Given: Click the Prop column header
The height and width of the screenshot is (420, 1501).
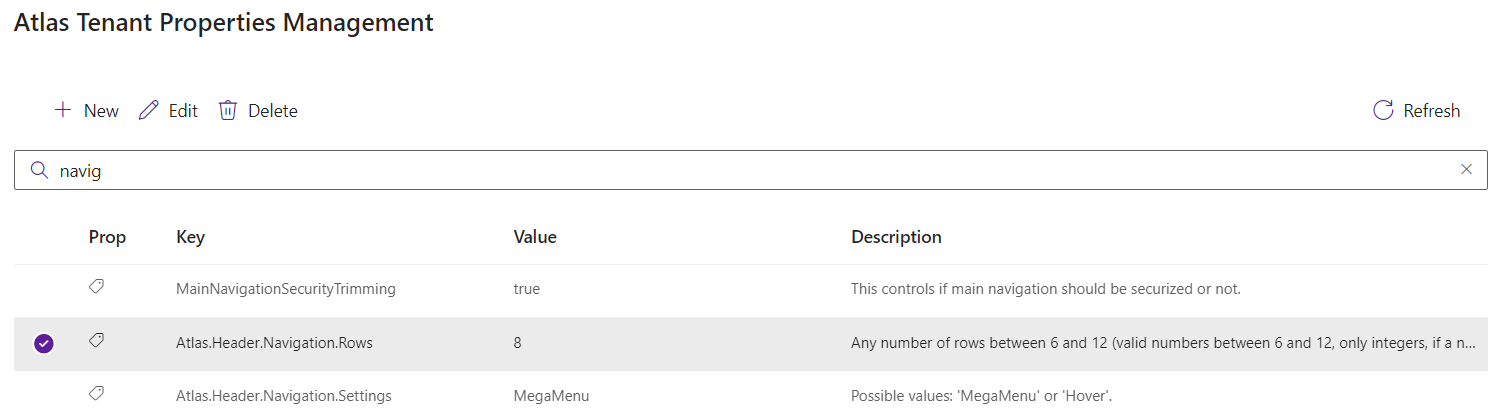Looking at the screenshot, I should pyautogui.click(x=107, y=237).
